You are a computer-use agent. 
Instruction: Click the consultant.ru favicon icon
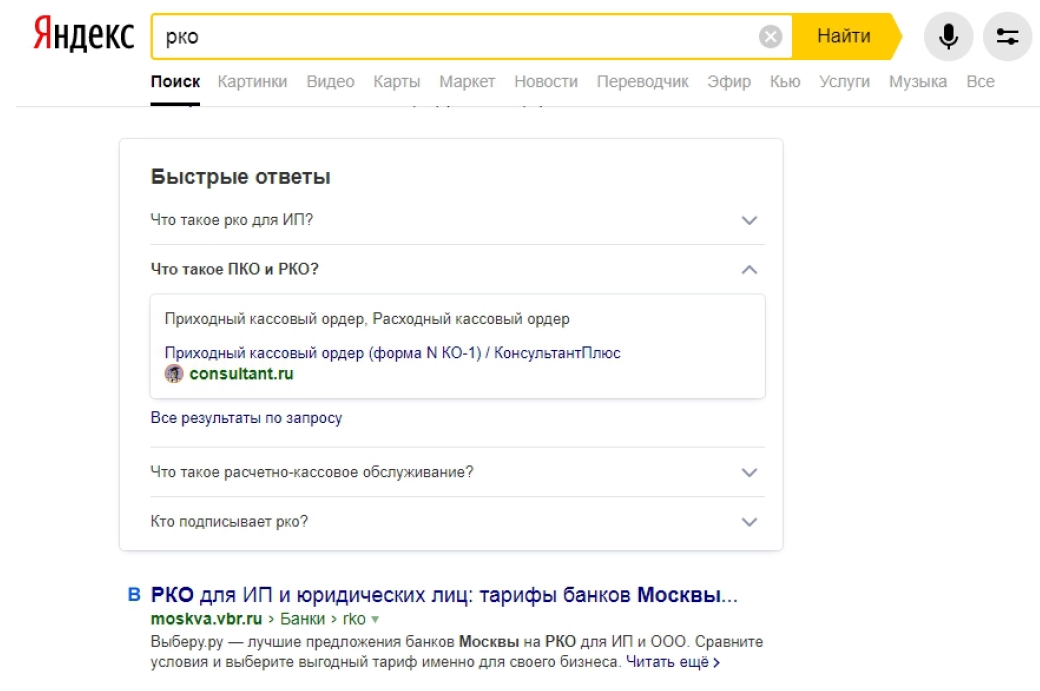tap(174, 374)
